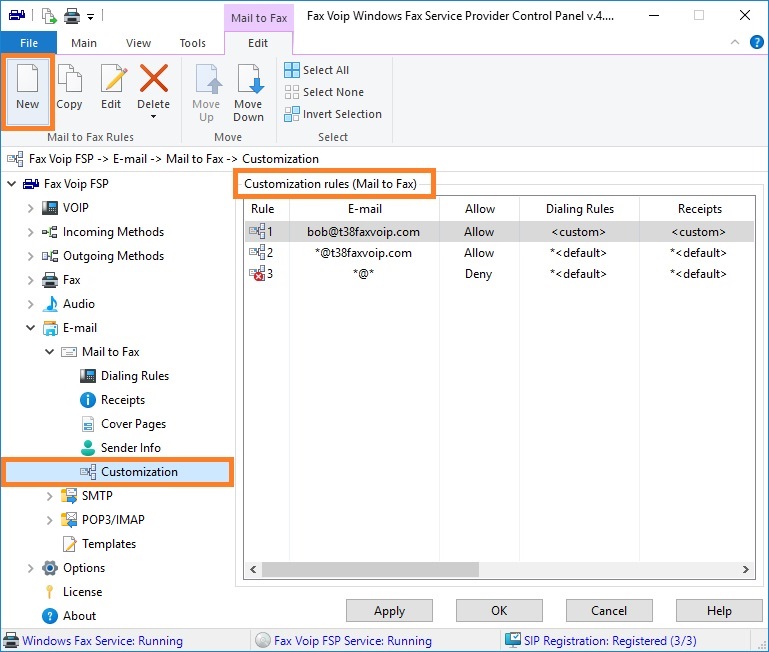Screen dimensions: 769x652
Task: Move rule Up
Action: [206, 93]
